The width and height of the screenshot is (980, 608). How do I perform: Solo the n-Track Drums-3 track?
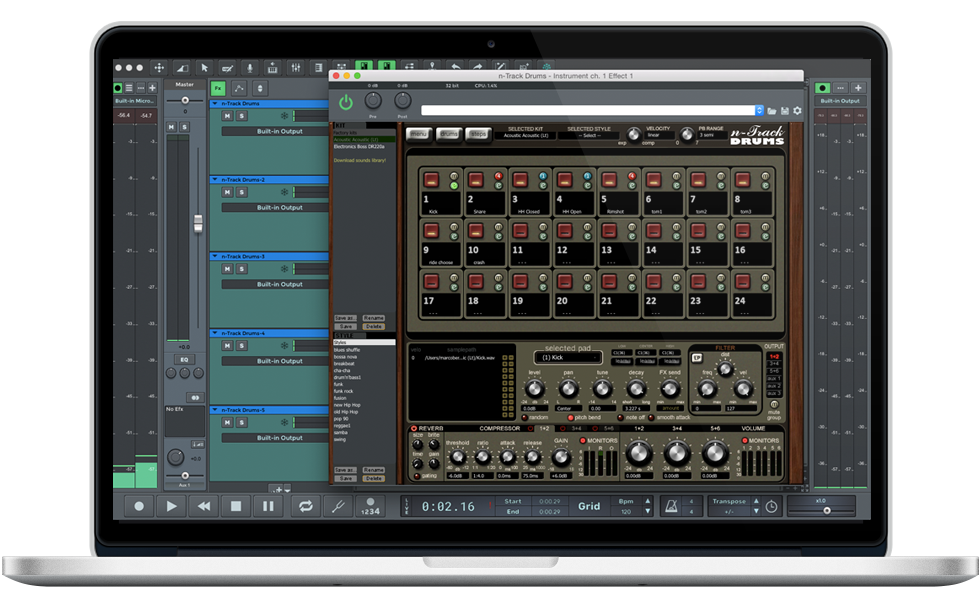point(241,269)
